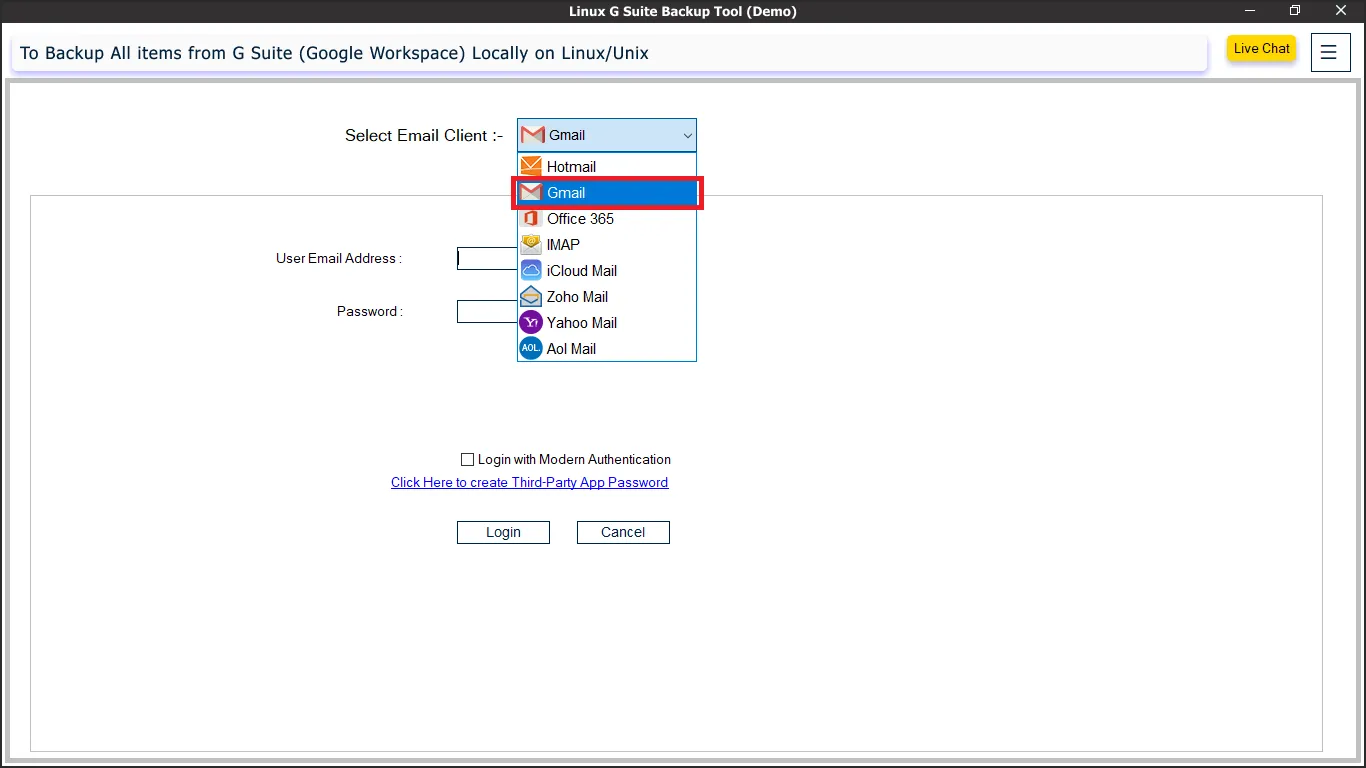1366x768 pixels.
Task: Click the 'Linux G Suite Backup Tool (Demo)' title
Action: tap(683, 12)
